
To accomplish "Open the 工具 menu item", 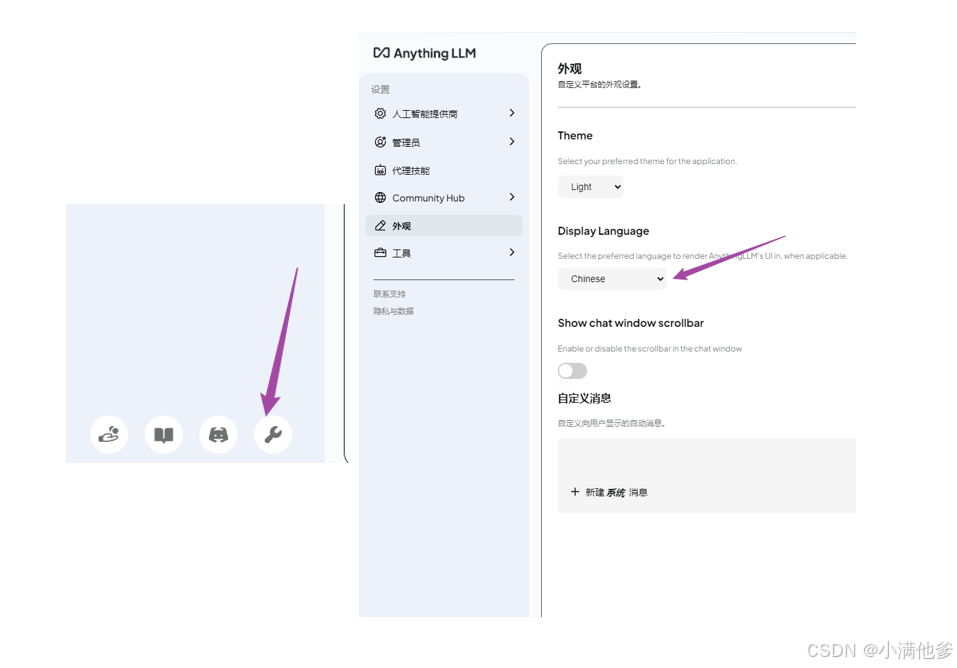I will [444, 253].
